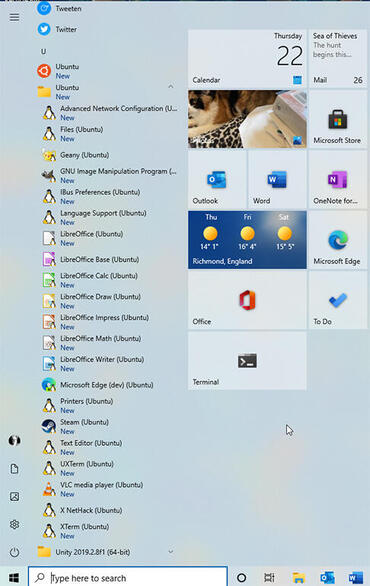This screenshot has height=586, width=370.
Task: Click the Windows Start button
Action: [14, 578]
